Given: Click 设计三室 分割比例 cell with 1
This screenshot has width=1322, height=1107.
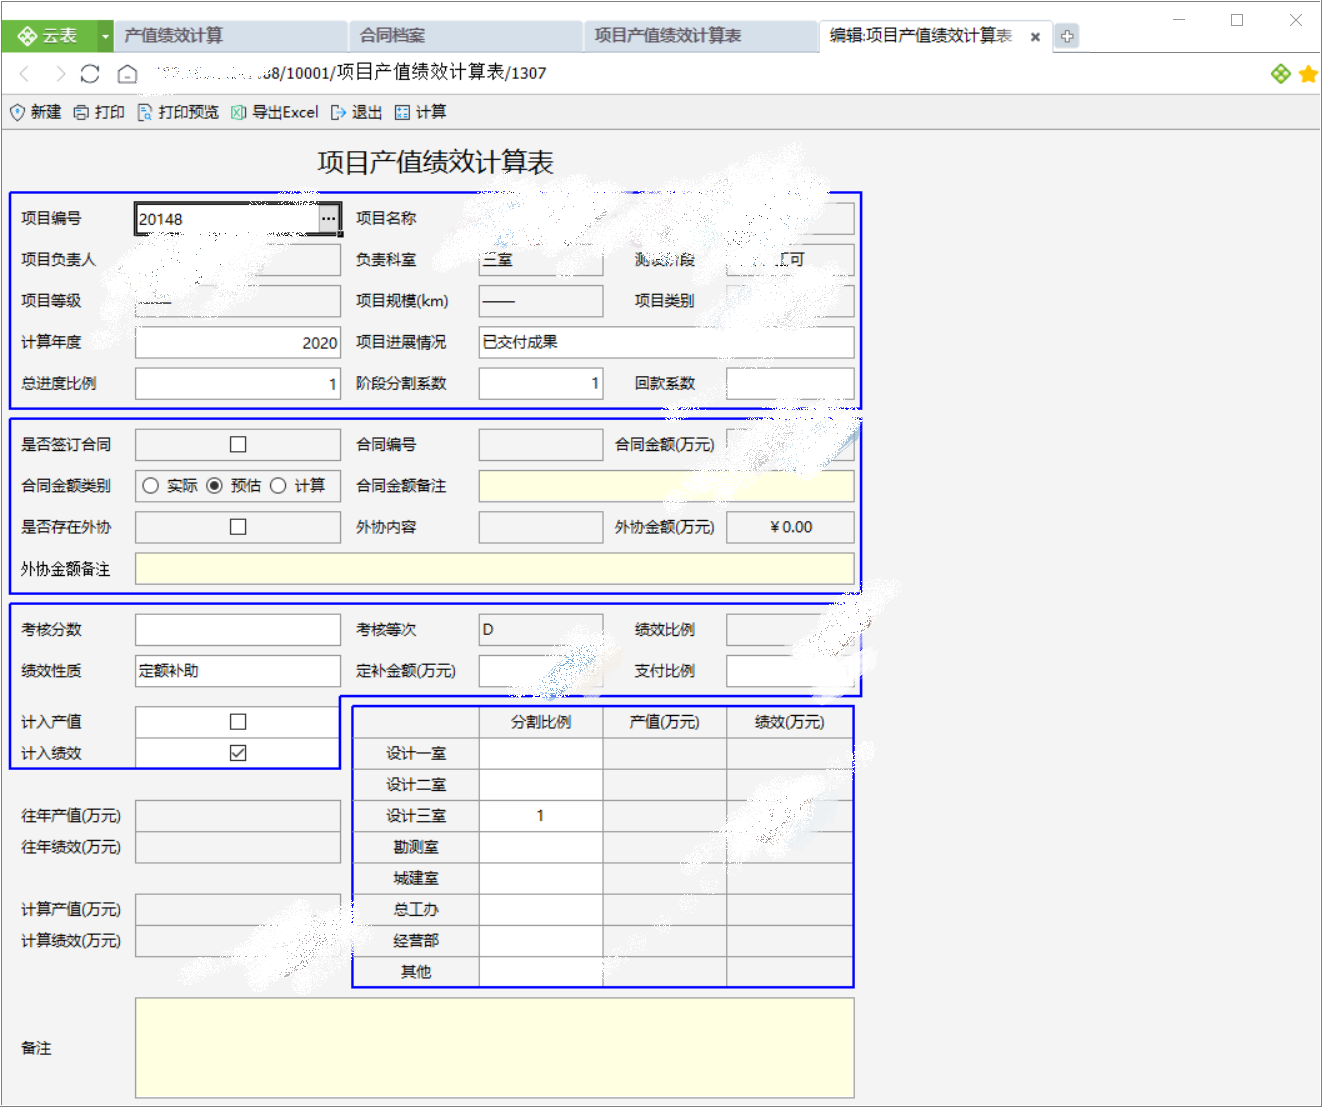Looking at the screenshot, I should click(x=541, y=816).
